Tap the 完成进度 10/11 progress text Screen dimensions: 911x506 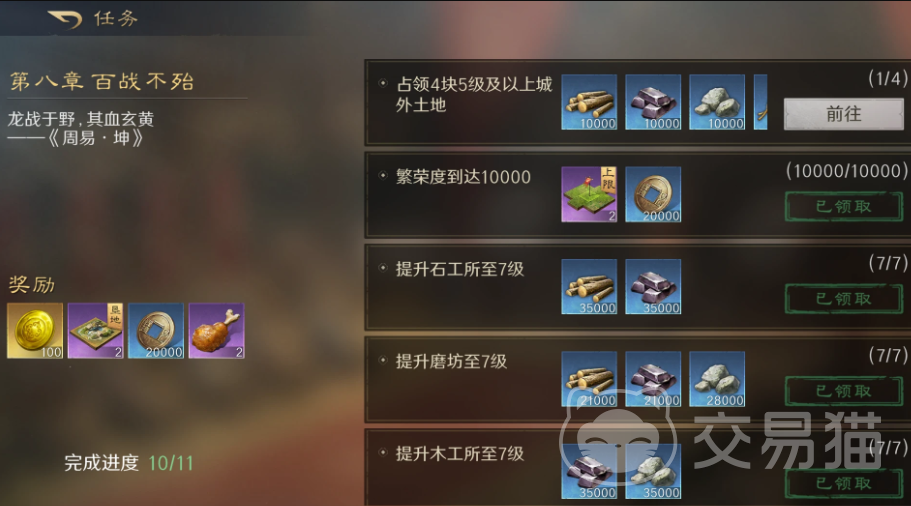tap(128, 463)
